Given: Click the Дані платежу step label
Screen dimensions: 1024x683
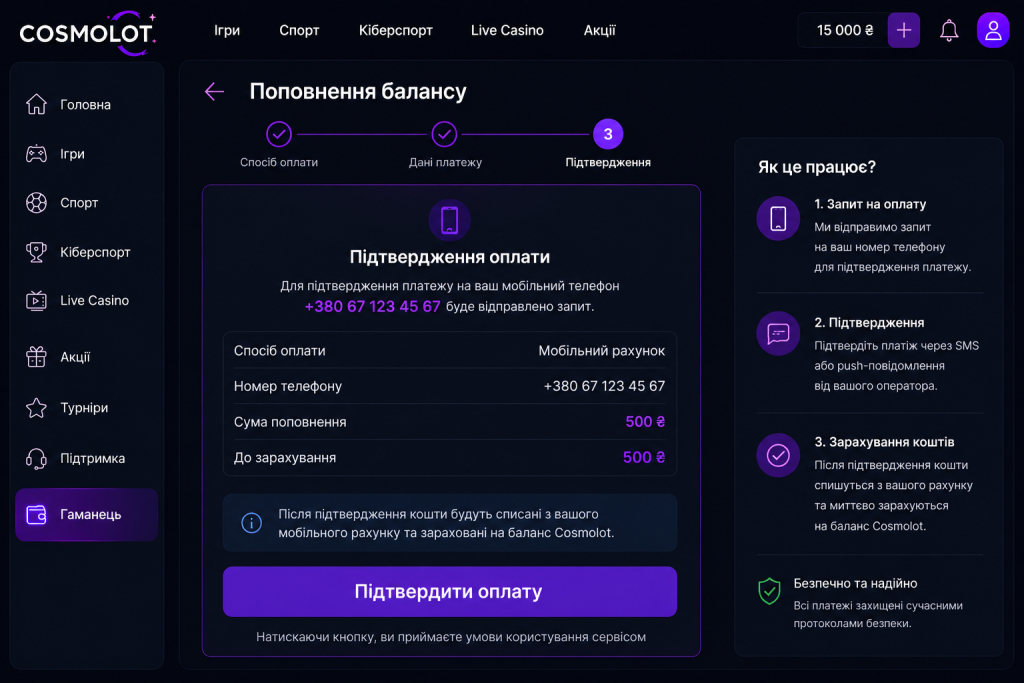Looking at the screenshot, I should [445, 163].
